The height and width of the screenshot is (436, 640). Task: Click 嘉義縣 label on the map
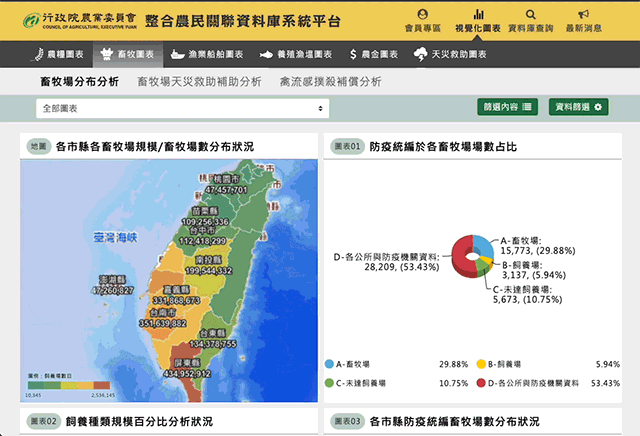click(177, 290)
